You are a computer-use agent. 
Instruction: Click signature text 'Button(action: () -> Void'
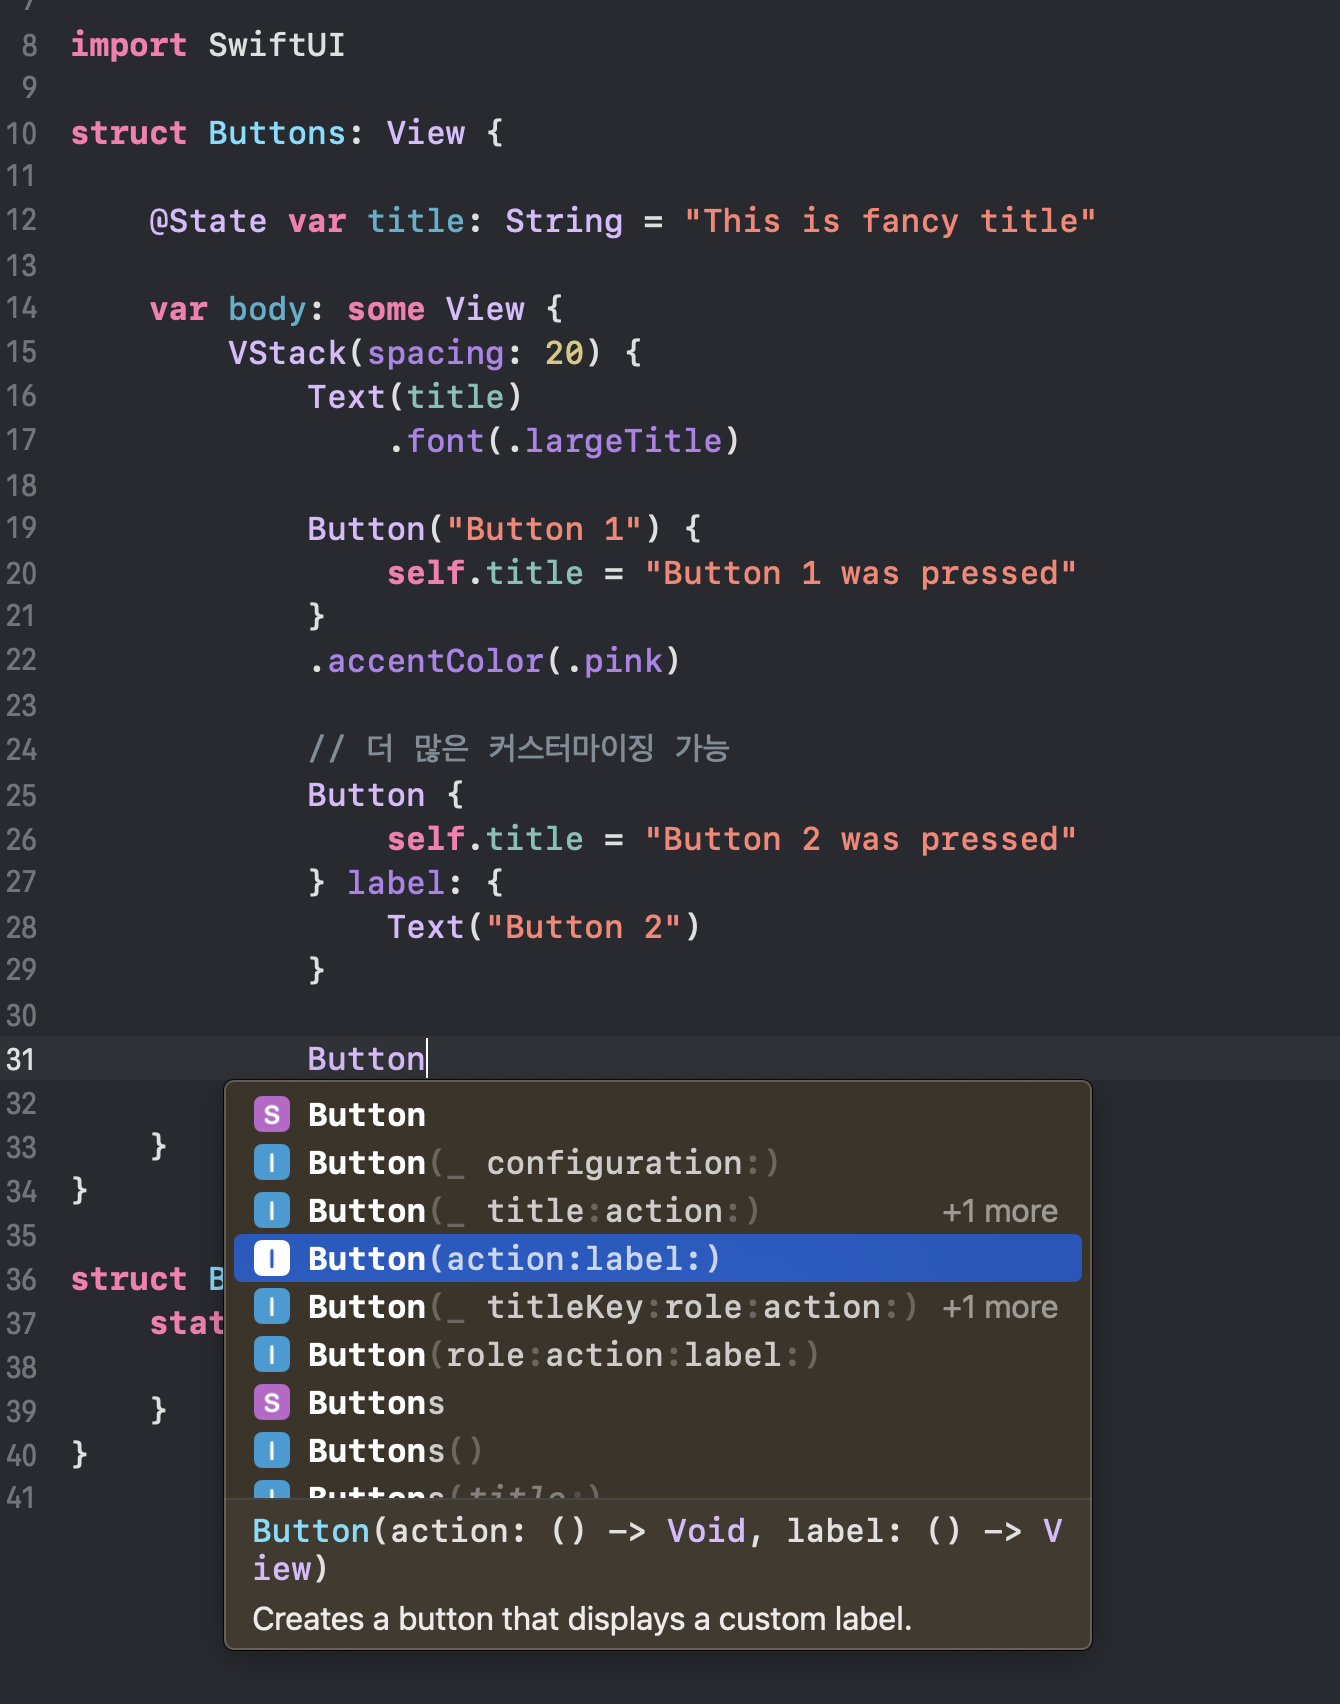point(499,1531)
